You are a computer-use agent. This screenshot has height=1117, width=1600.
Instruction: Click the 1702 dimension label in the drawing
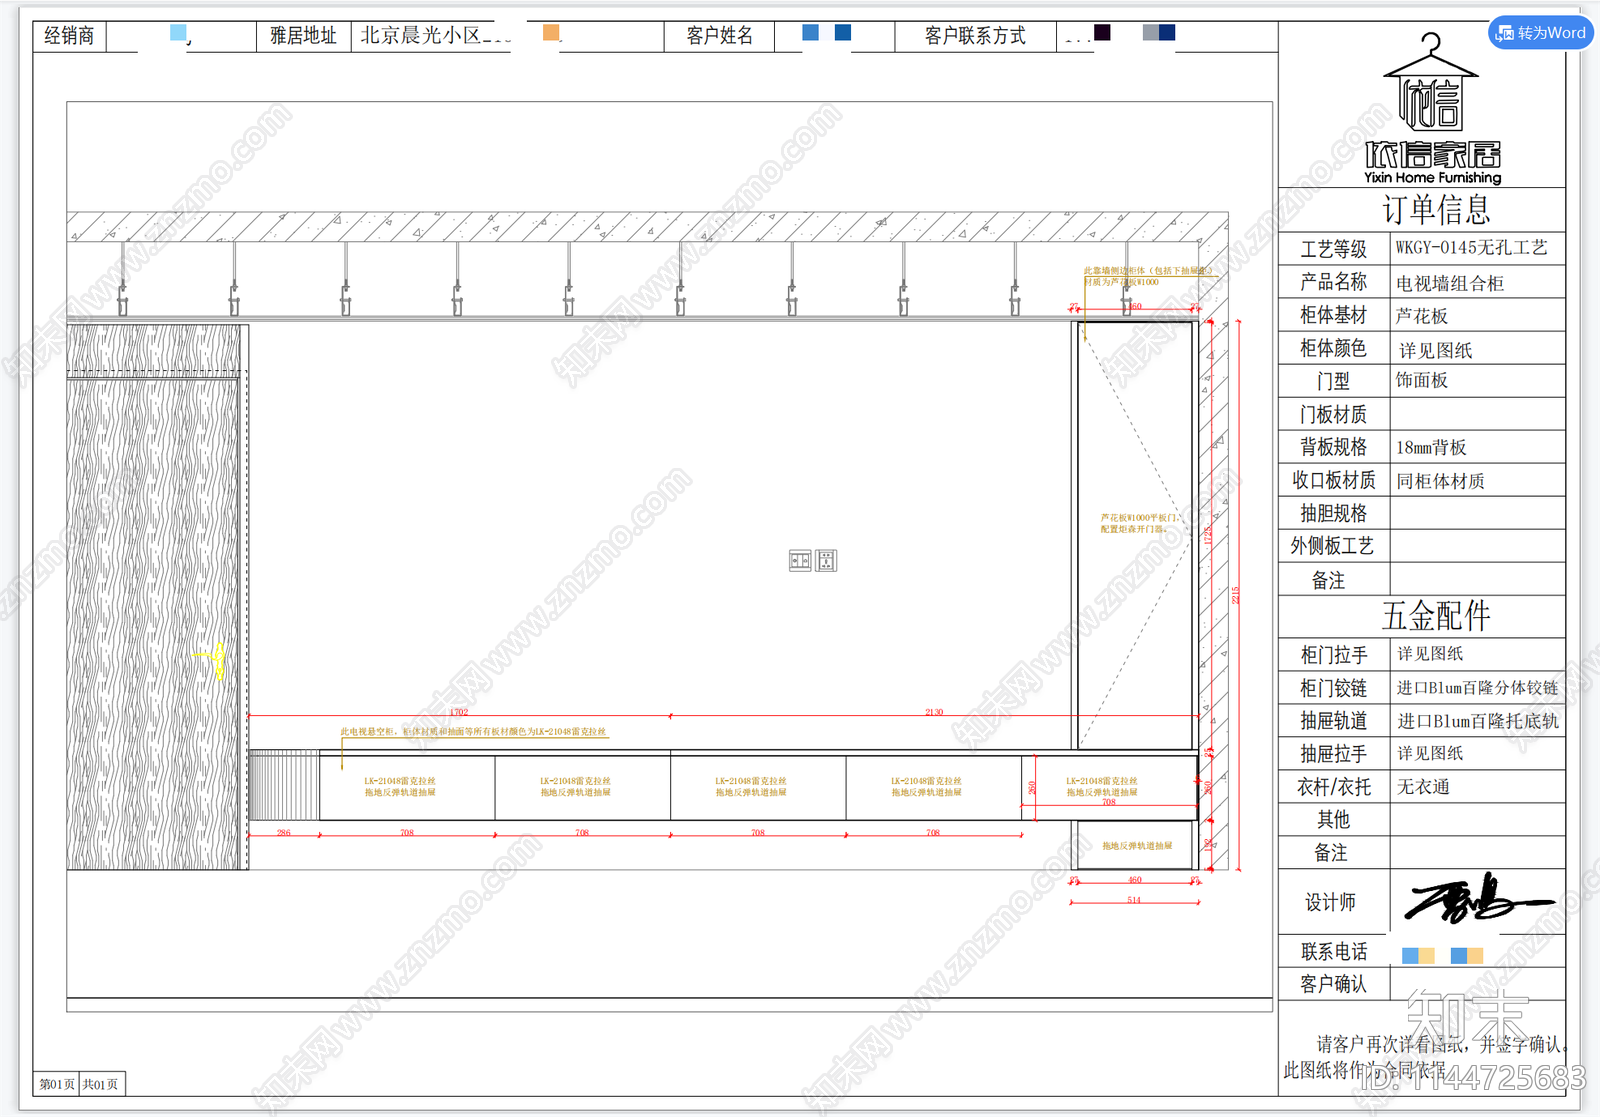459,712
